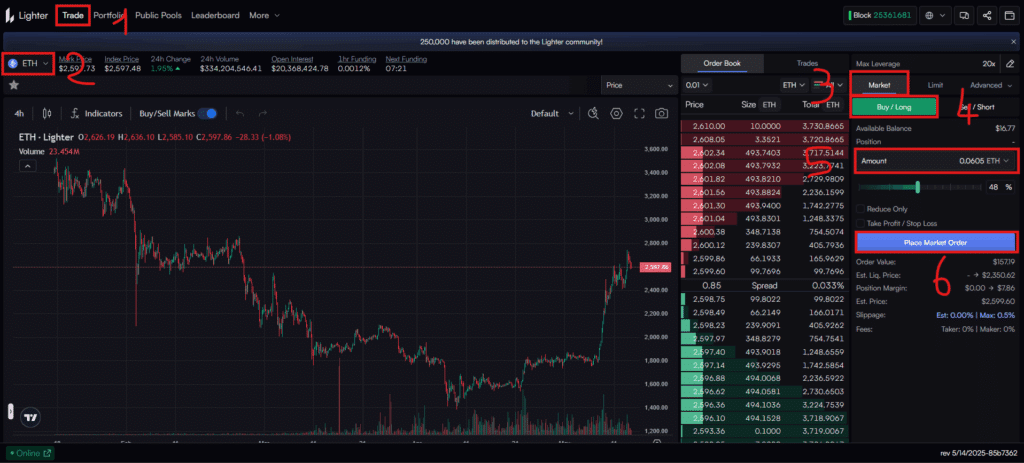Dismiss the announcement banner
The image size is (1024, 463).
pyautogui.click(x=1013, y=42)
